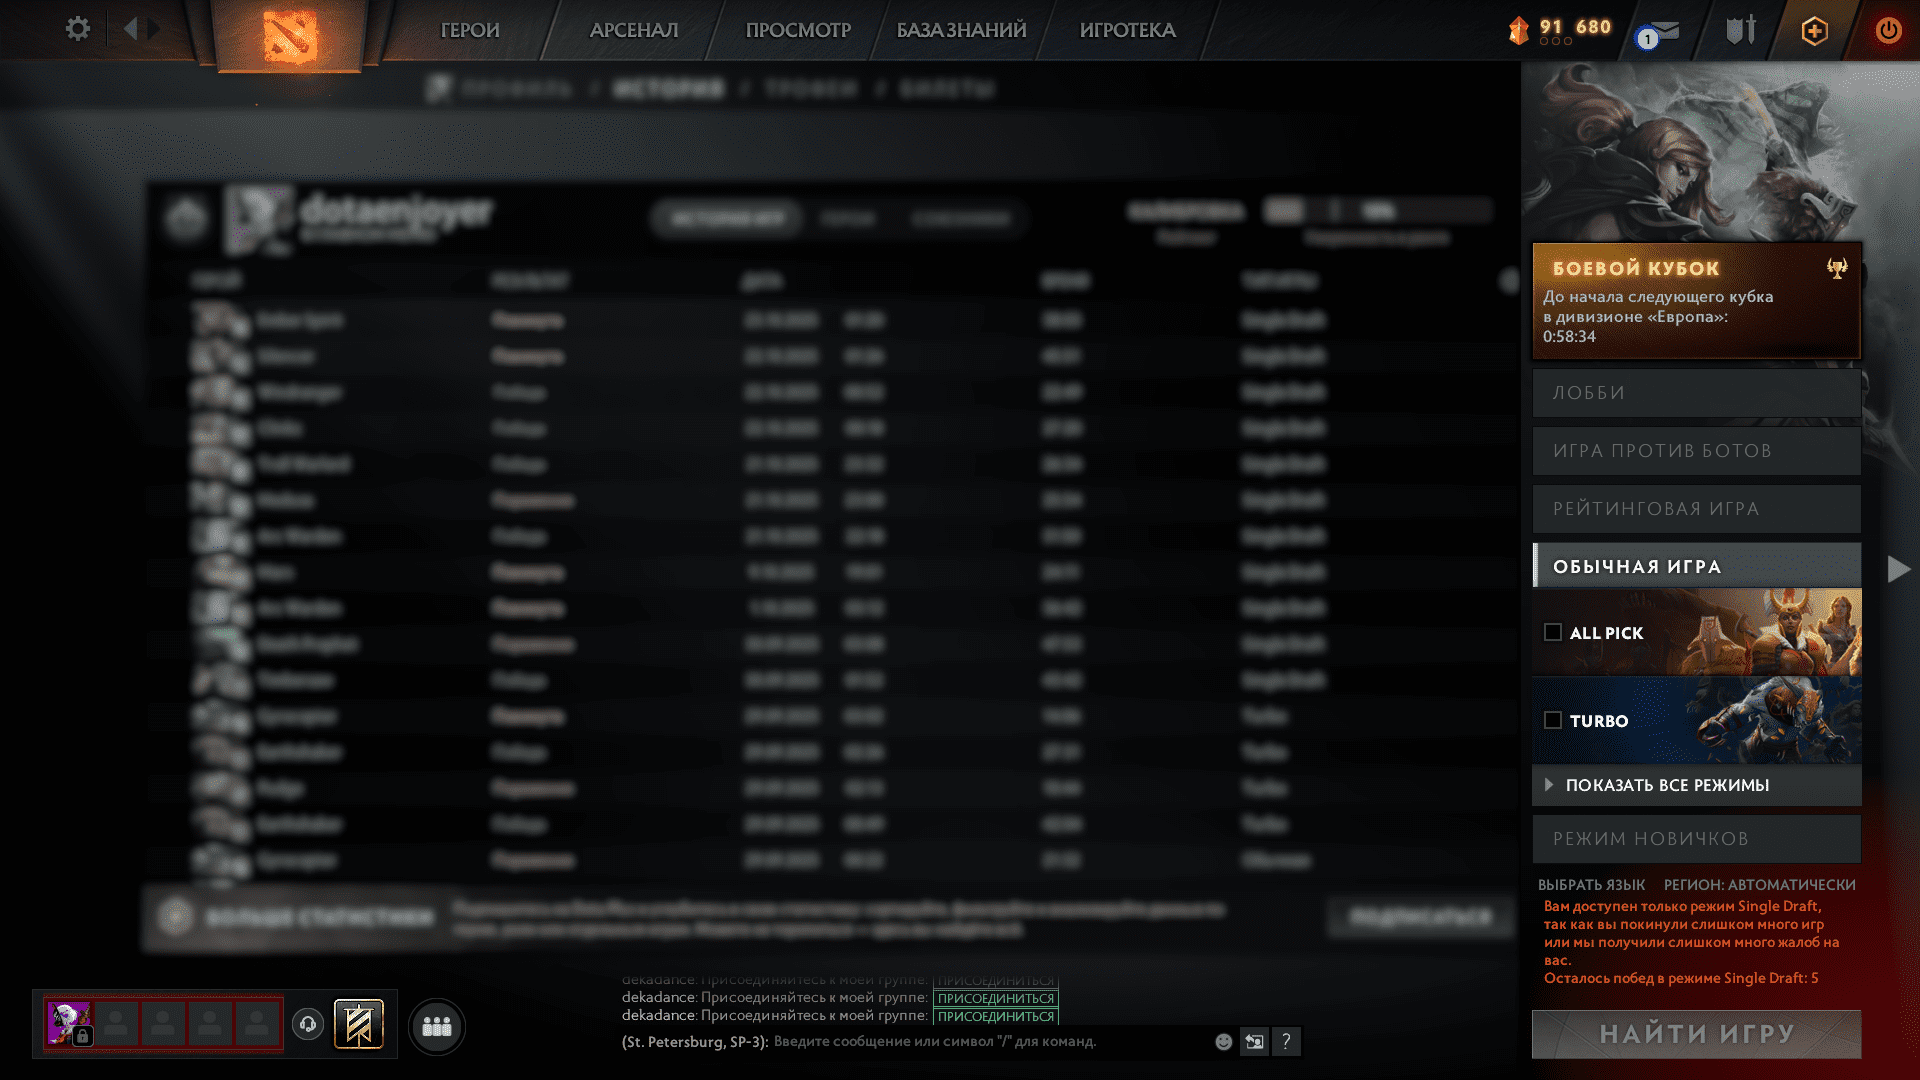The width and height of the screenshot is (1920, 1080).
Task: Open the settings gear icon
Action: (77, 29)
